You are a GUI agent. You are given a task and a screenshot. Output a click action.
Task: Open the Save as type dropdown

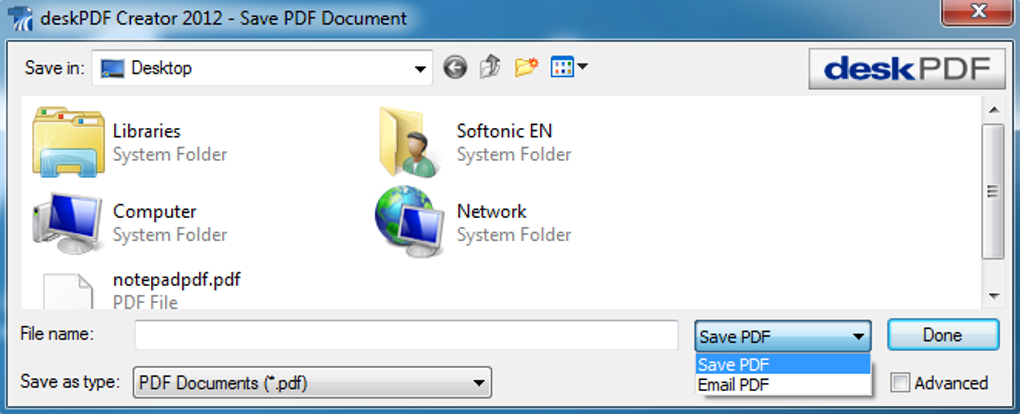pyautogui.click(x=312, y=383)
